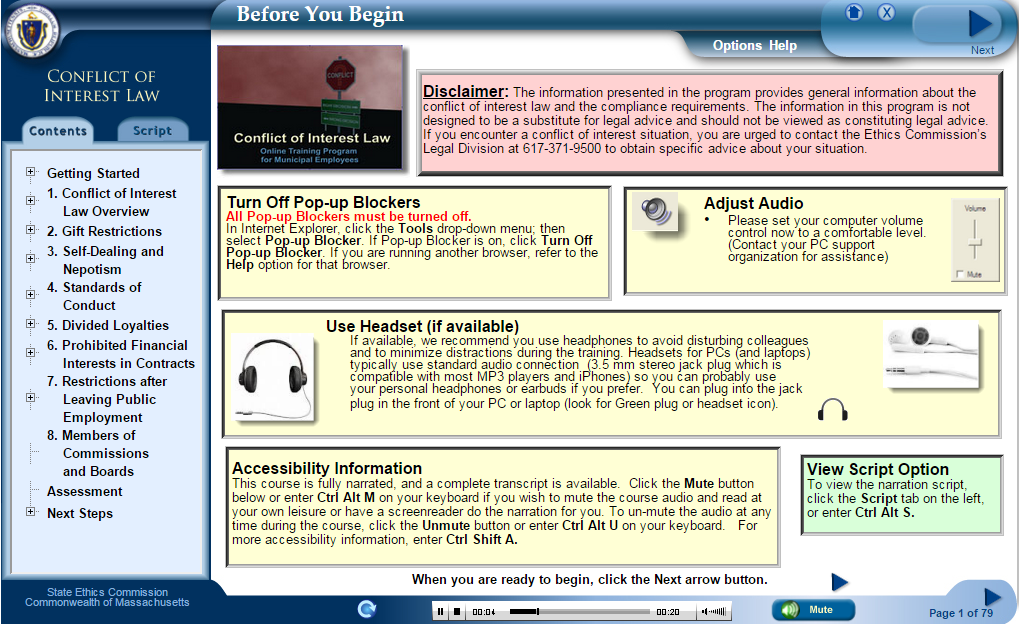This screenshot has width=1019, height=624.
Task: Click the Home icon in top bar
Action: click(854, 12)
